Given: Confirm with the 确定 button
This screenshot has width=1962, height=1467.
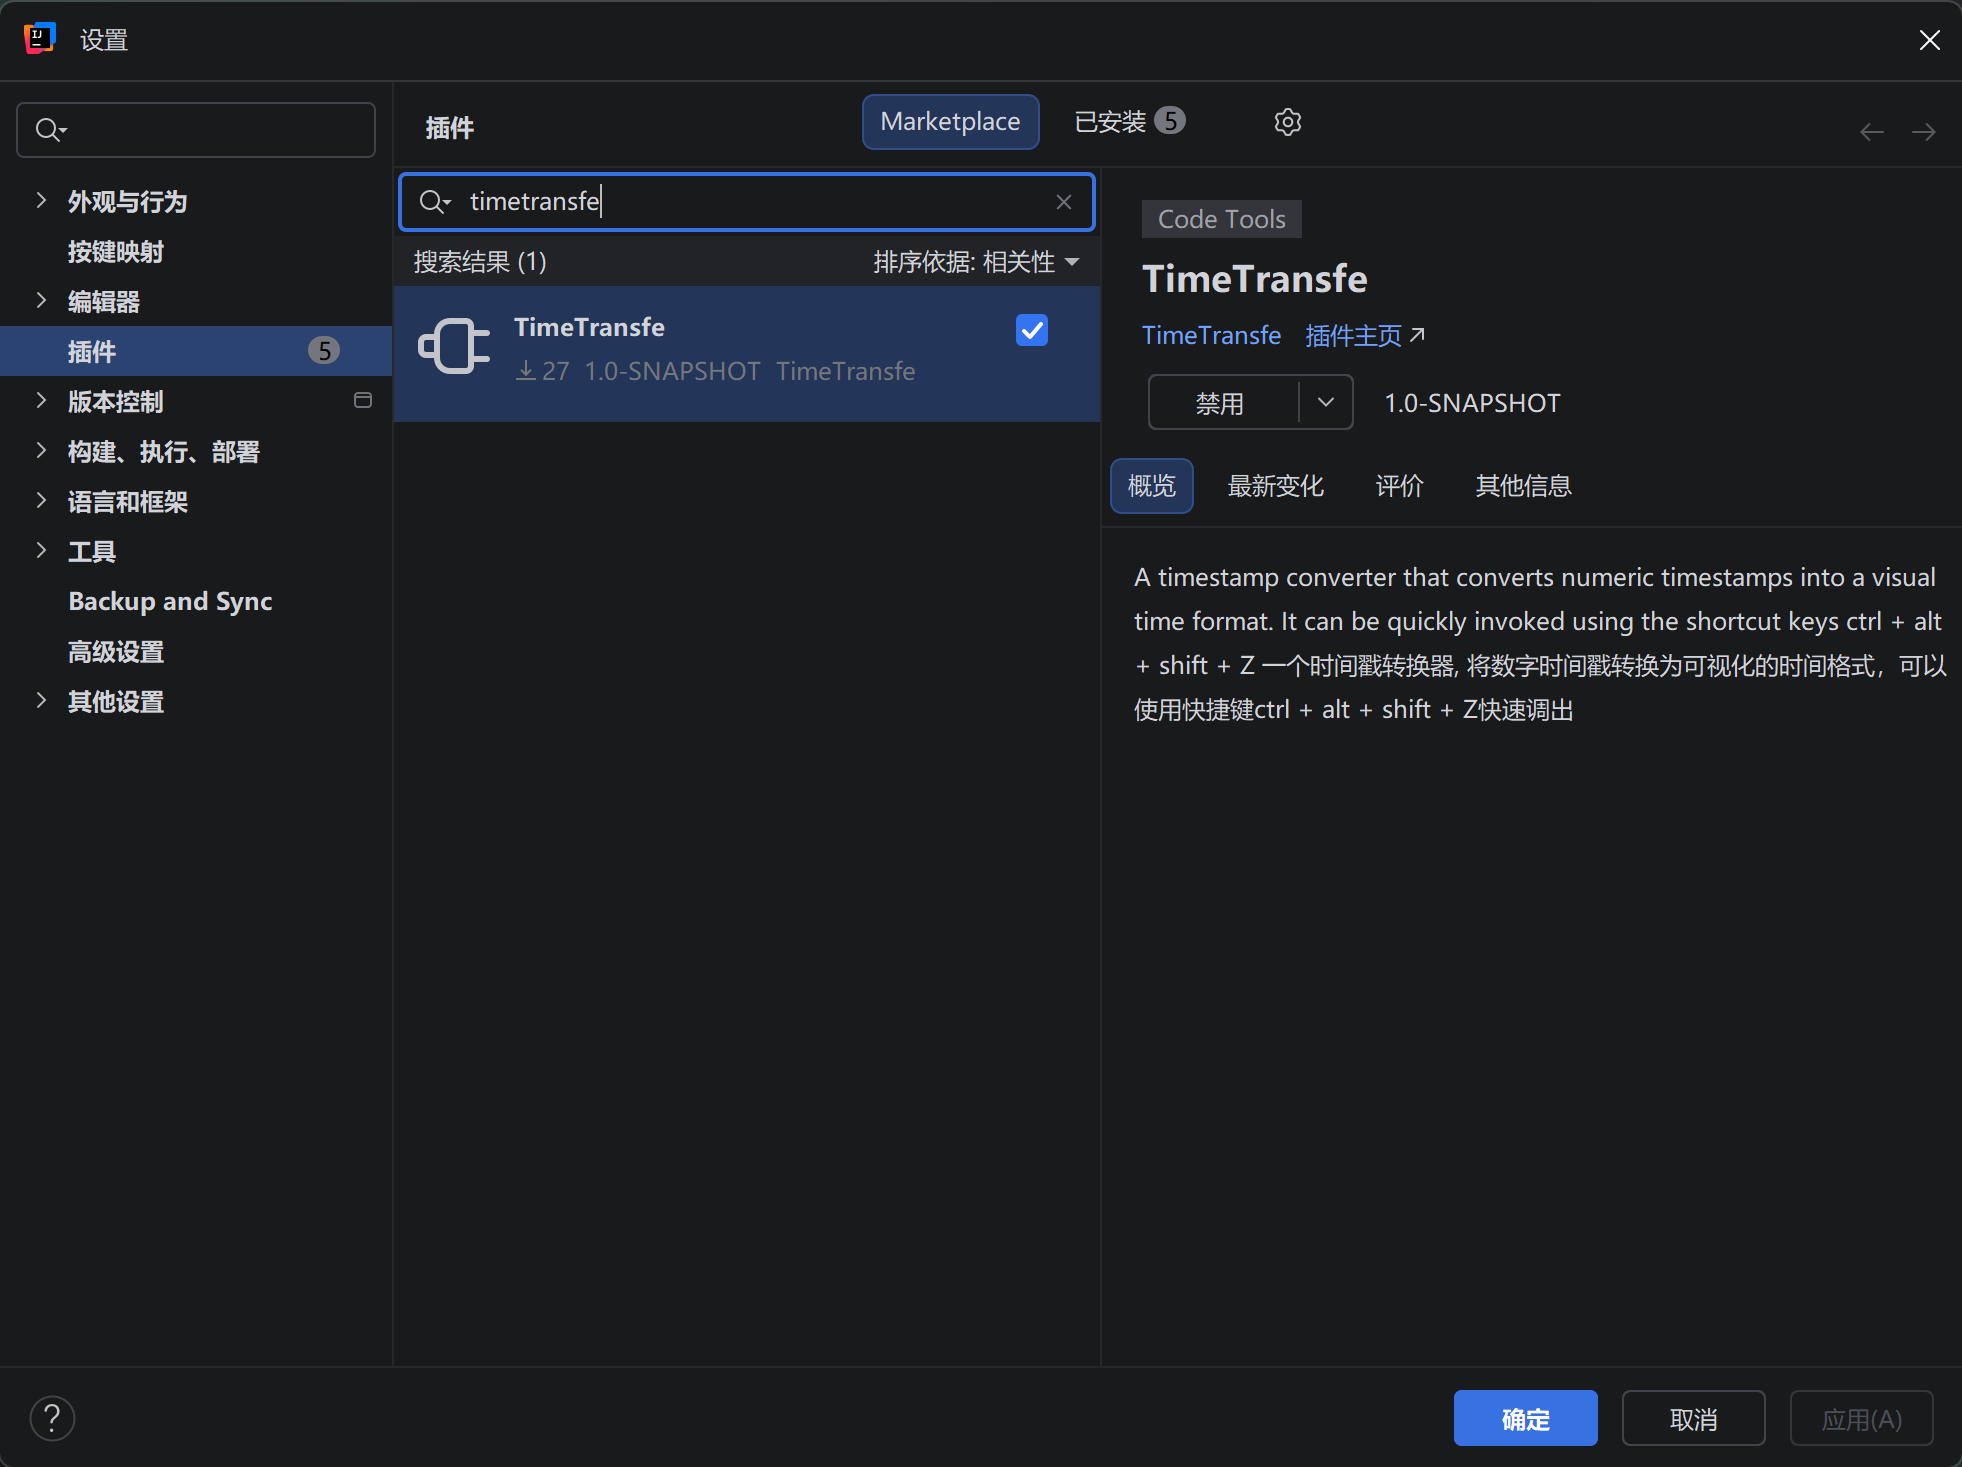Looking at the screenshot, I should click(x=1525, y=1418).
